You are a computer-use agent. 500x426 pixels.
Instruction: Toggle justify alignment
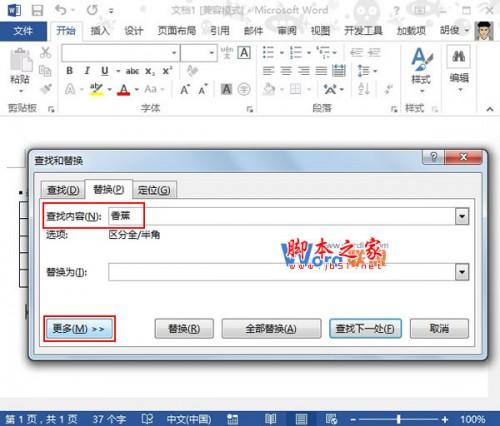pos(321,71)
